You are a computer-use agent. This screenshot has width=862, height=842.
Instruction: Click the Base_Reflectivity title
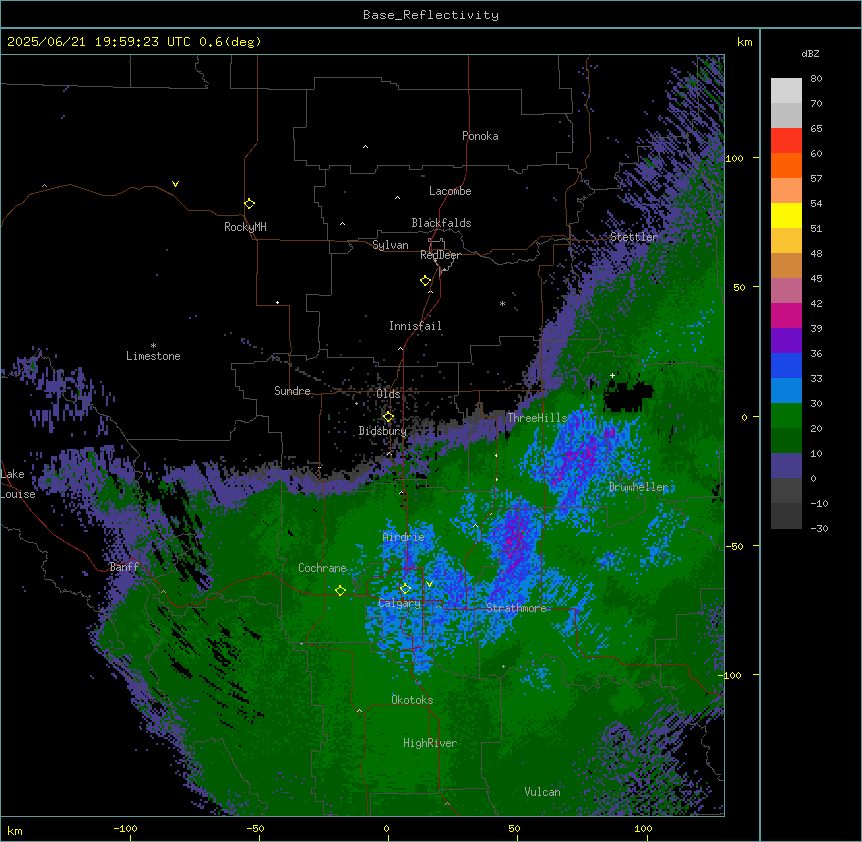point(431,15)
